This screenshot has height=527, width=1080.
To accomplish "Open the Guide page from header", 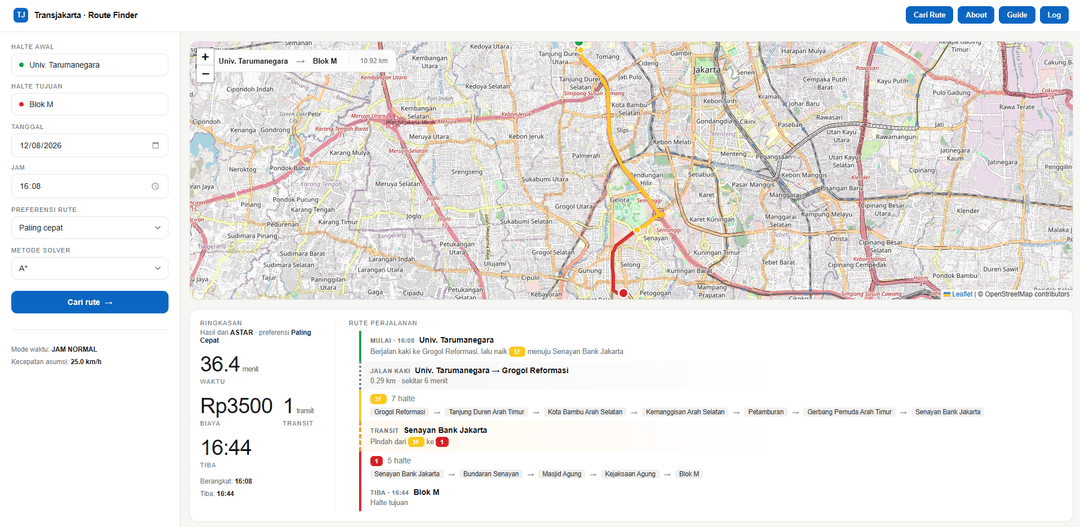I will pyautogui.click(x=1017, y=14).
